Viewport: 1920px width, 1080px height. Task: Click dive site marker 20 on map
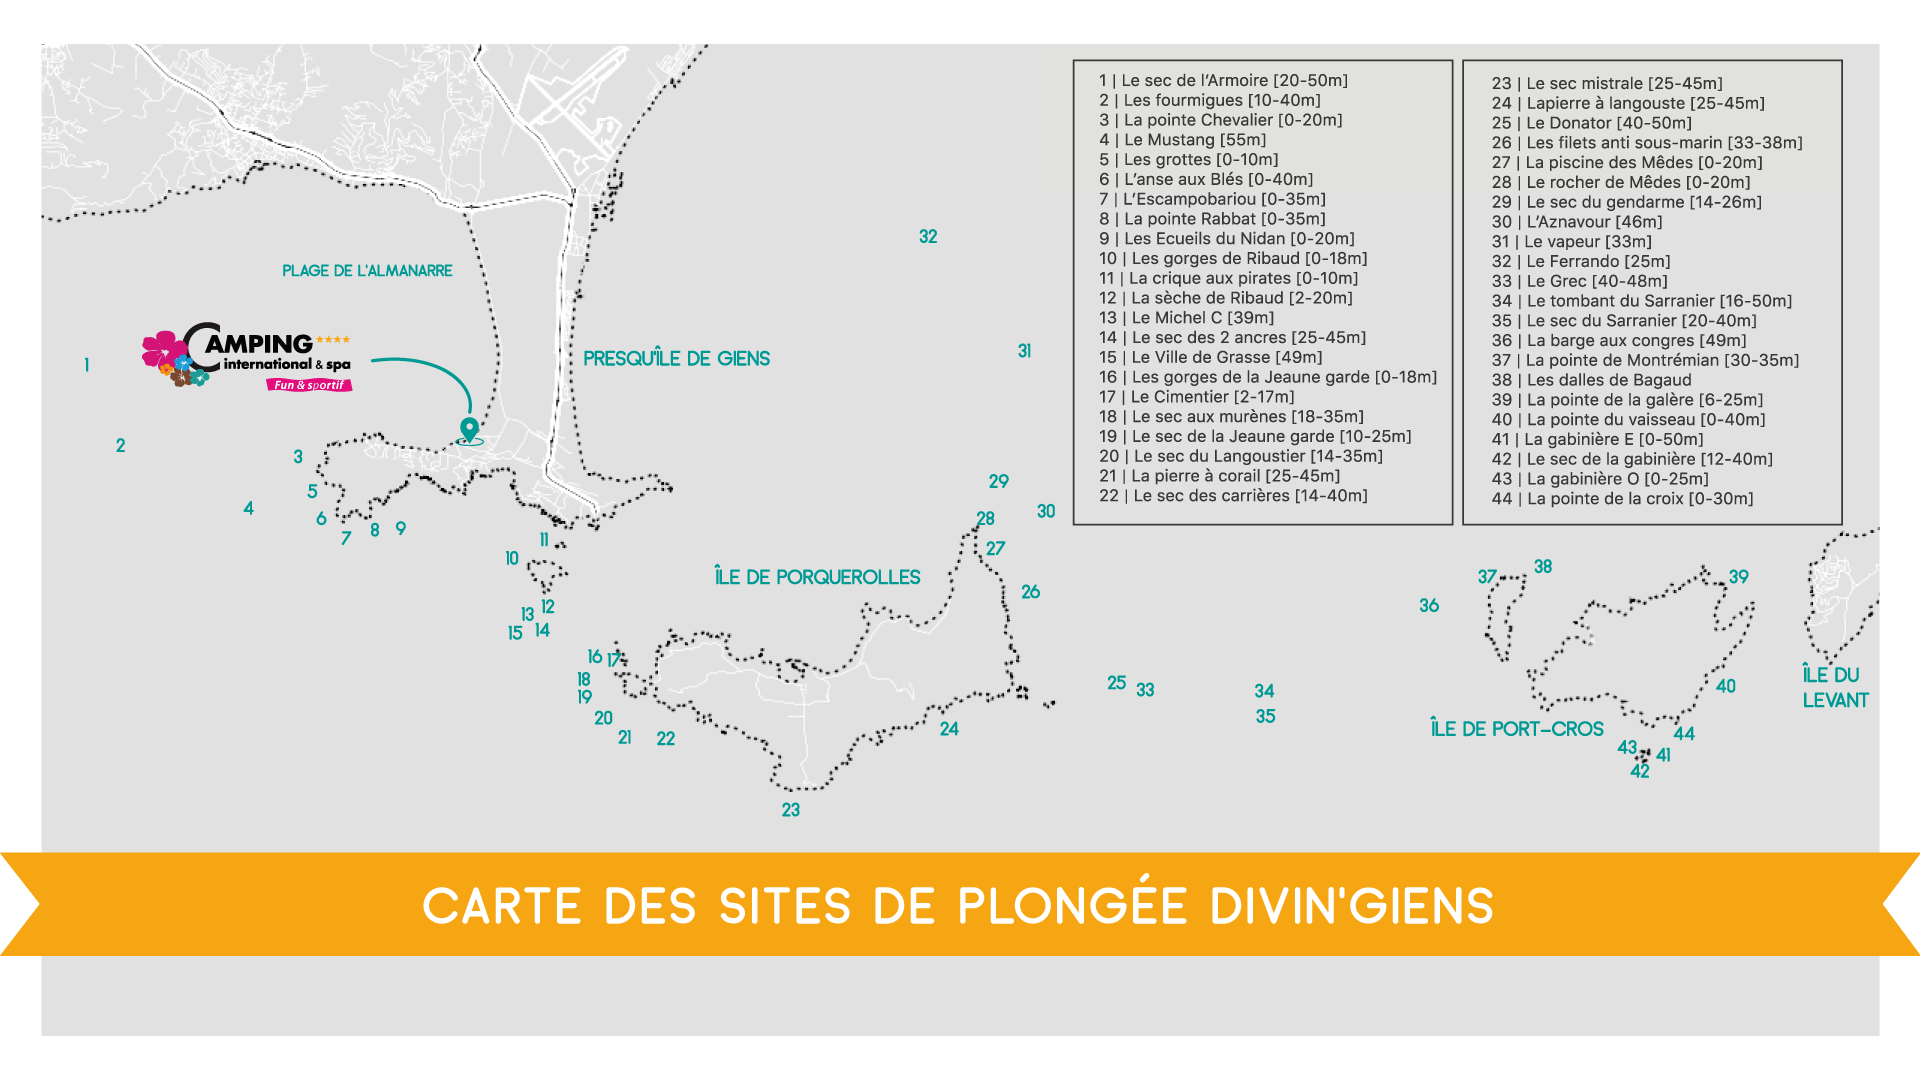[603, 718]
